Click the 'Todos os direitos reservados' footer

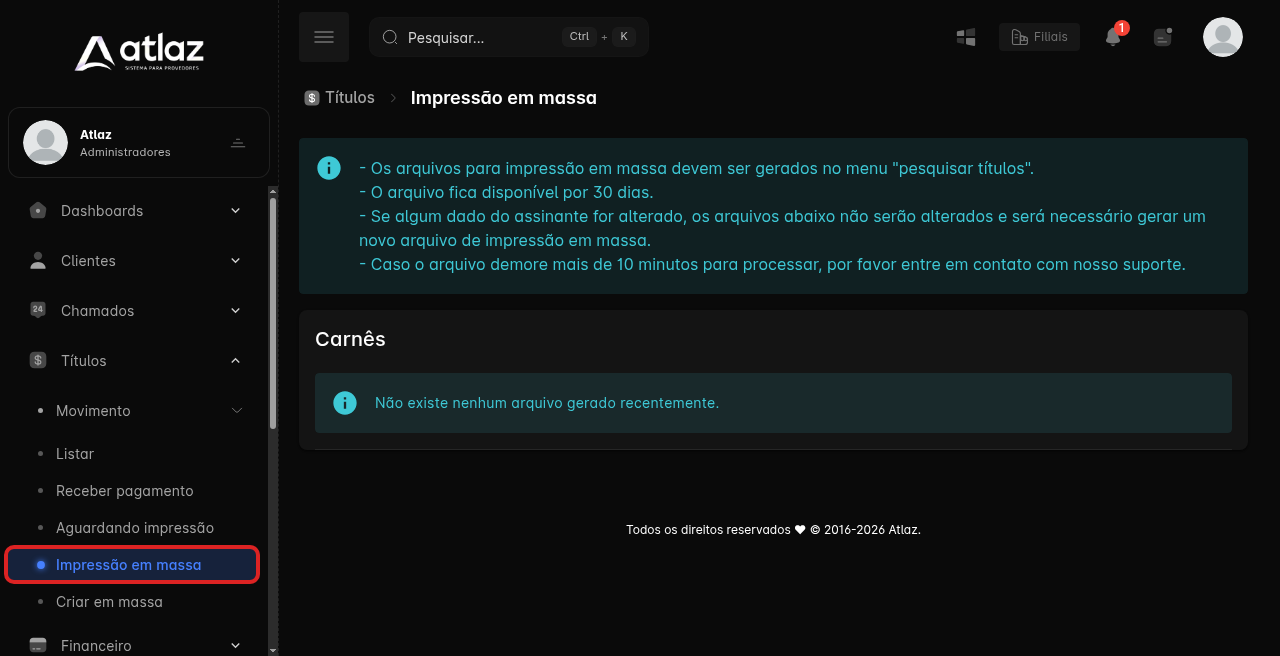773,530
